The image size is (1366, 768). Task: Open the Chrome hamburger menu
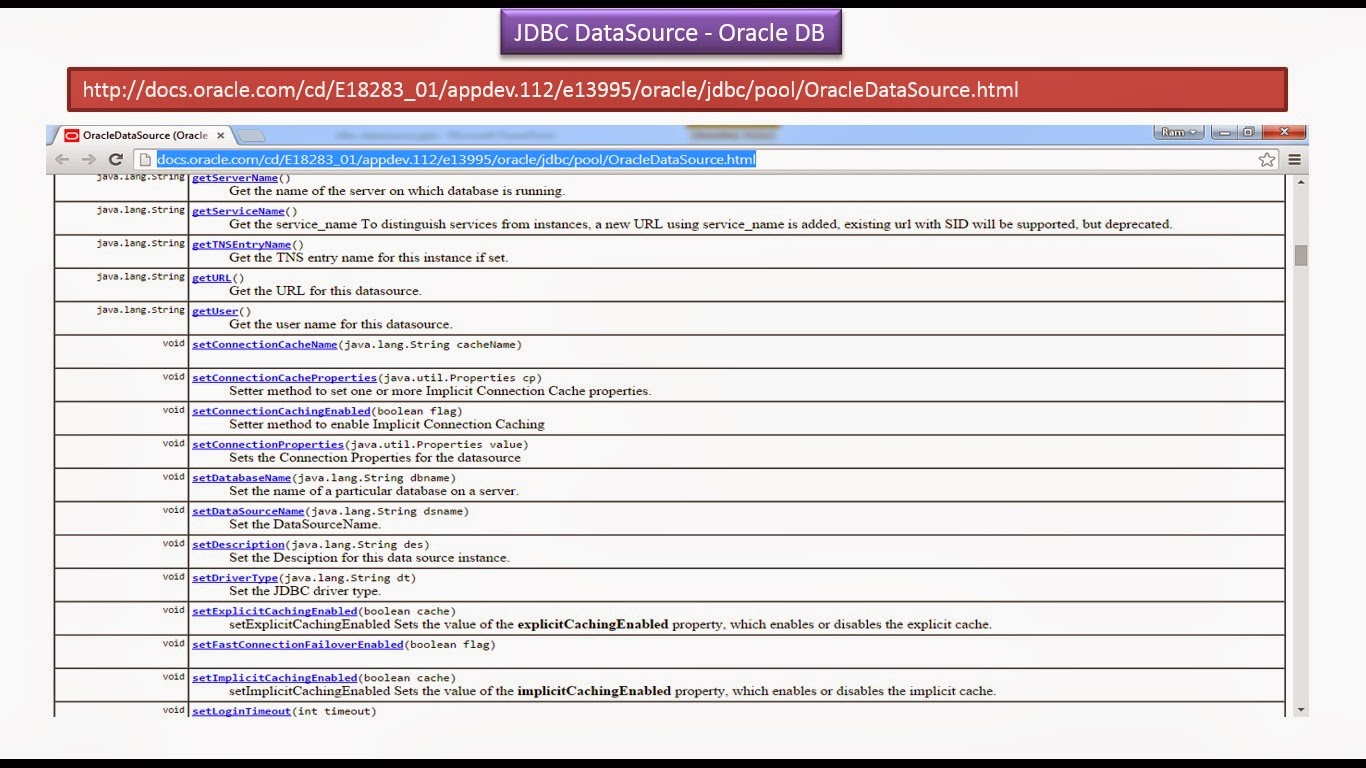(1294, 159)
